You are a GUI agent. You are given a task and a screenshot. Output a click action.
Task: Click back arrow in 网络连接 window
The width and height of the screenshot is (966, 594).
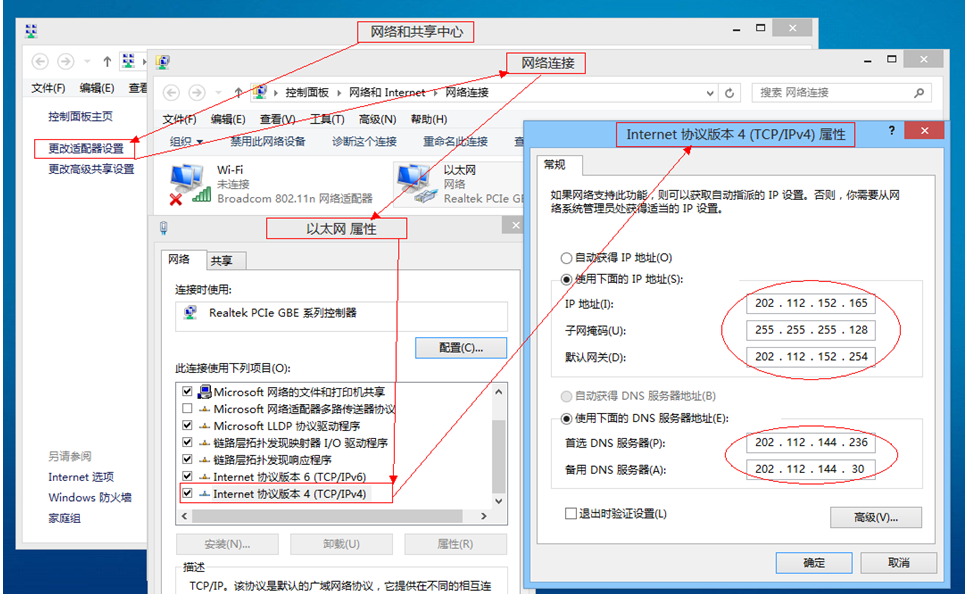coord(171,92)
